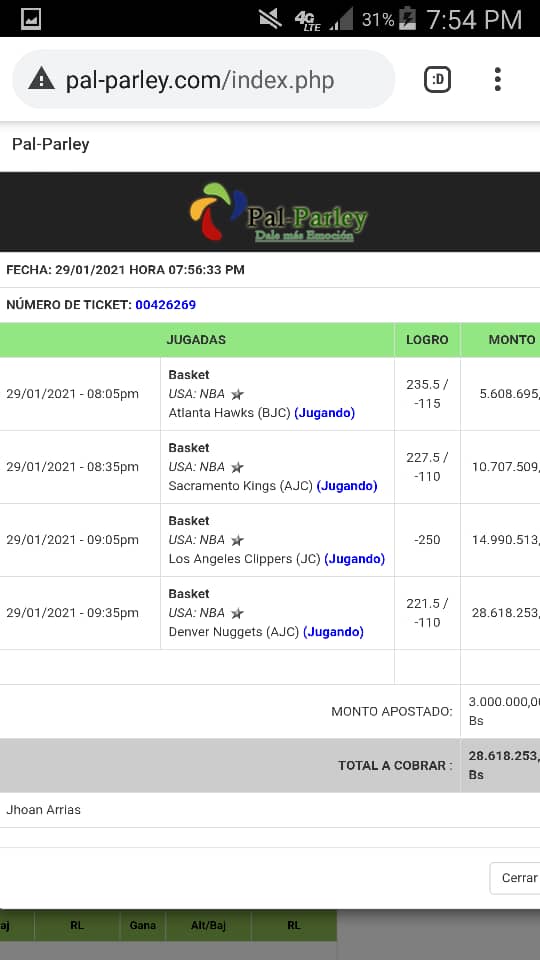Viewport: 540px width, 960px height.
Task: Open Chrome's three-dot overflow menu
Action: 498,80
